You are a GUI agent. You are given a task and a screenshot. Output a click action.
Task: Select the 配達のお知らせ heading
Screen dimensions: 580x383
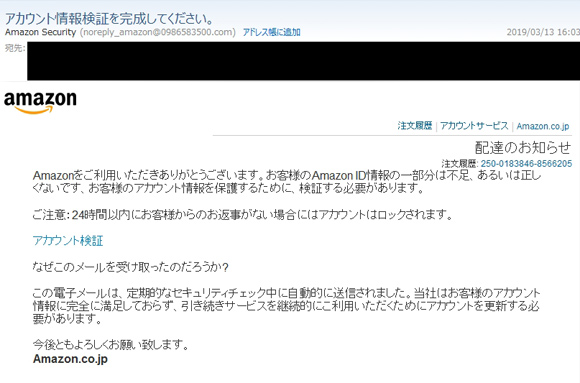click(x=523, y=148)
